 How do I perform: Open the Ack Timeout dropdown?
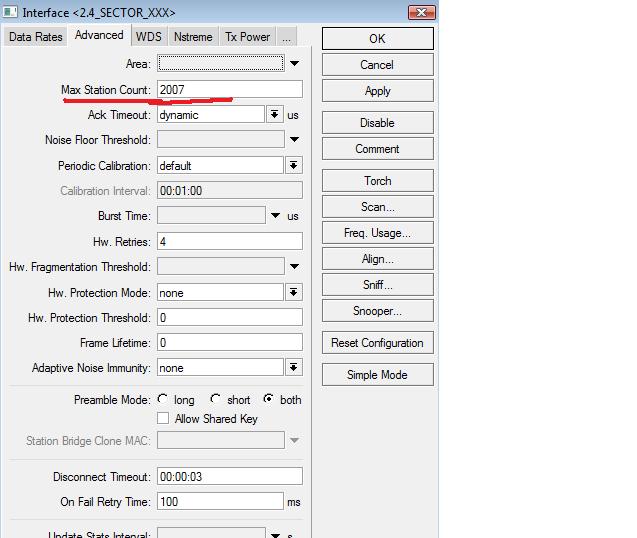(275, 115)
